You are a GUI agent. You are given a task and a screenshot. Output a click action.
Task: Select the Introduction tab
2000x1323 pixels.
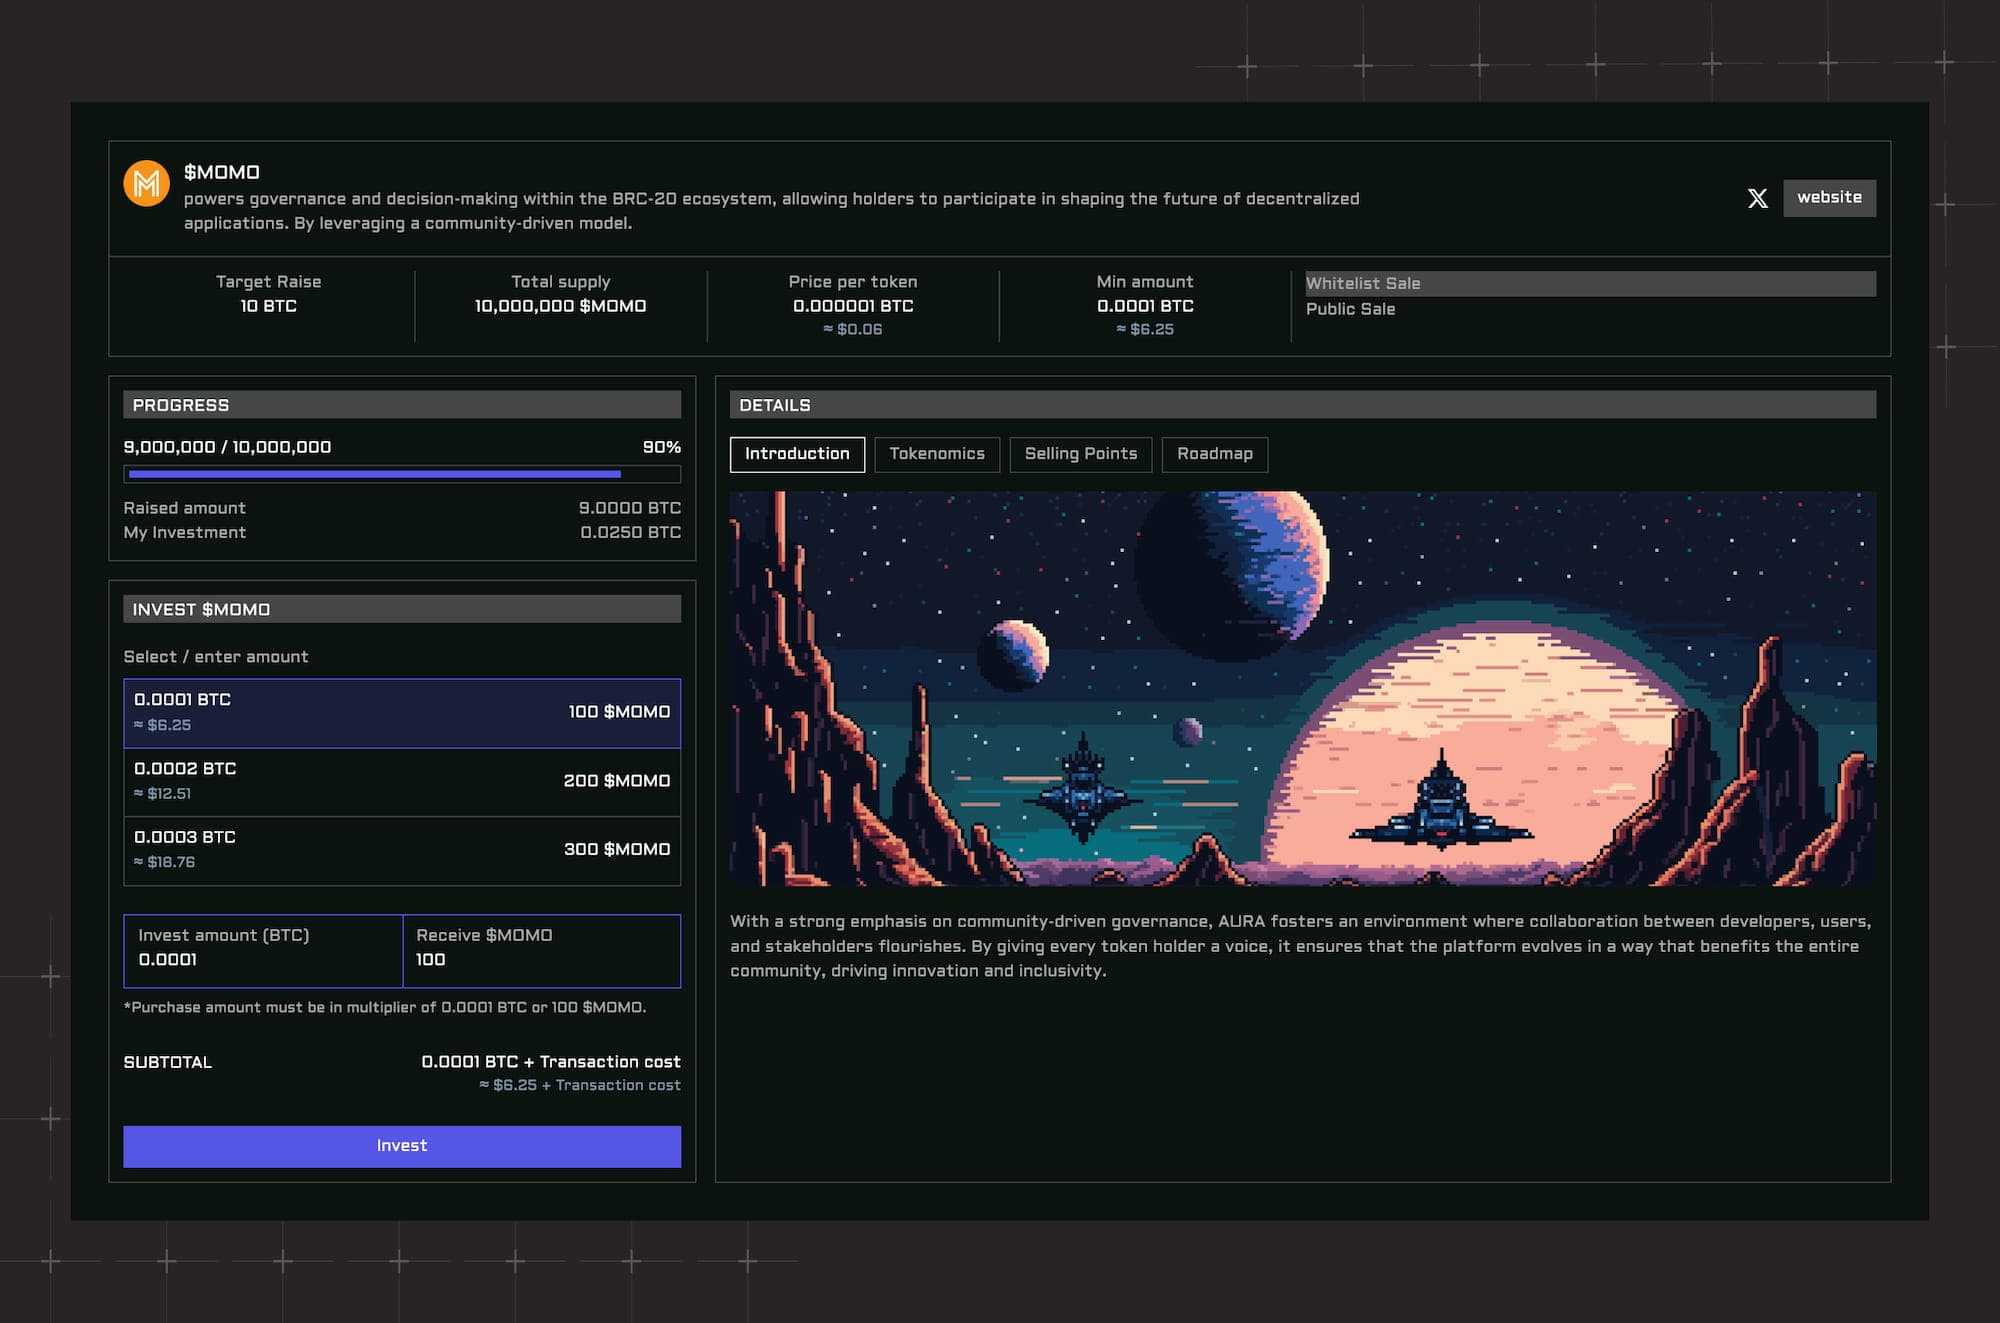click(x=797, y=454)
